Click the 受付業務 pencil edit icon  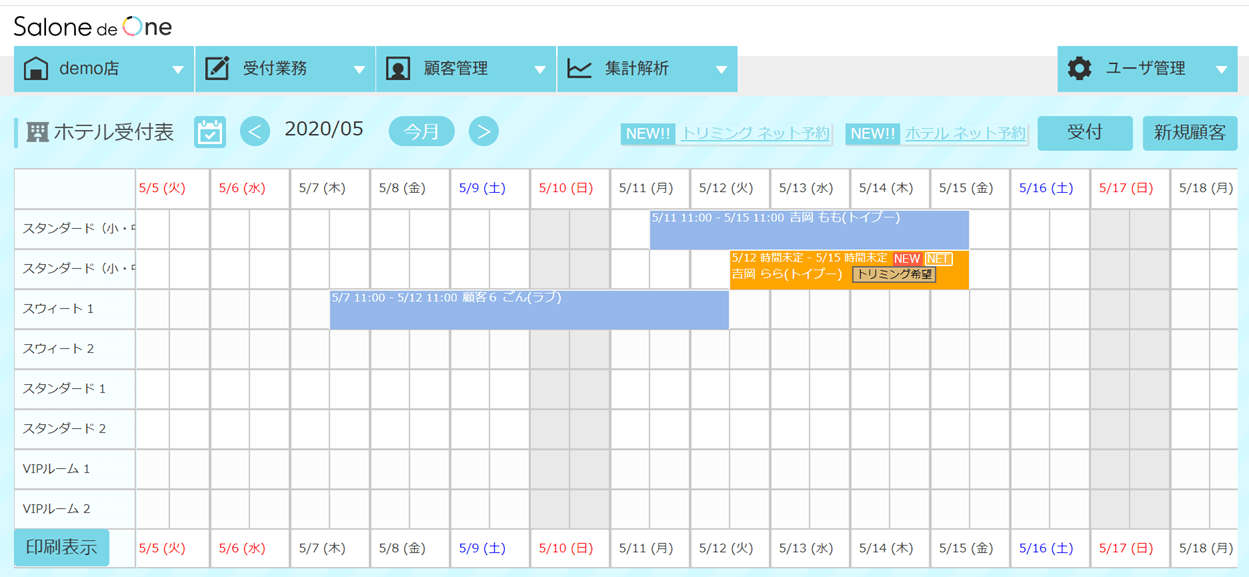(217, 69)
